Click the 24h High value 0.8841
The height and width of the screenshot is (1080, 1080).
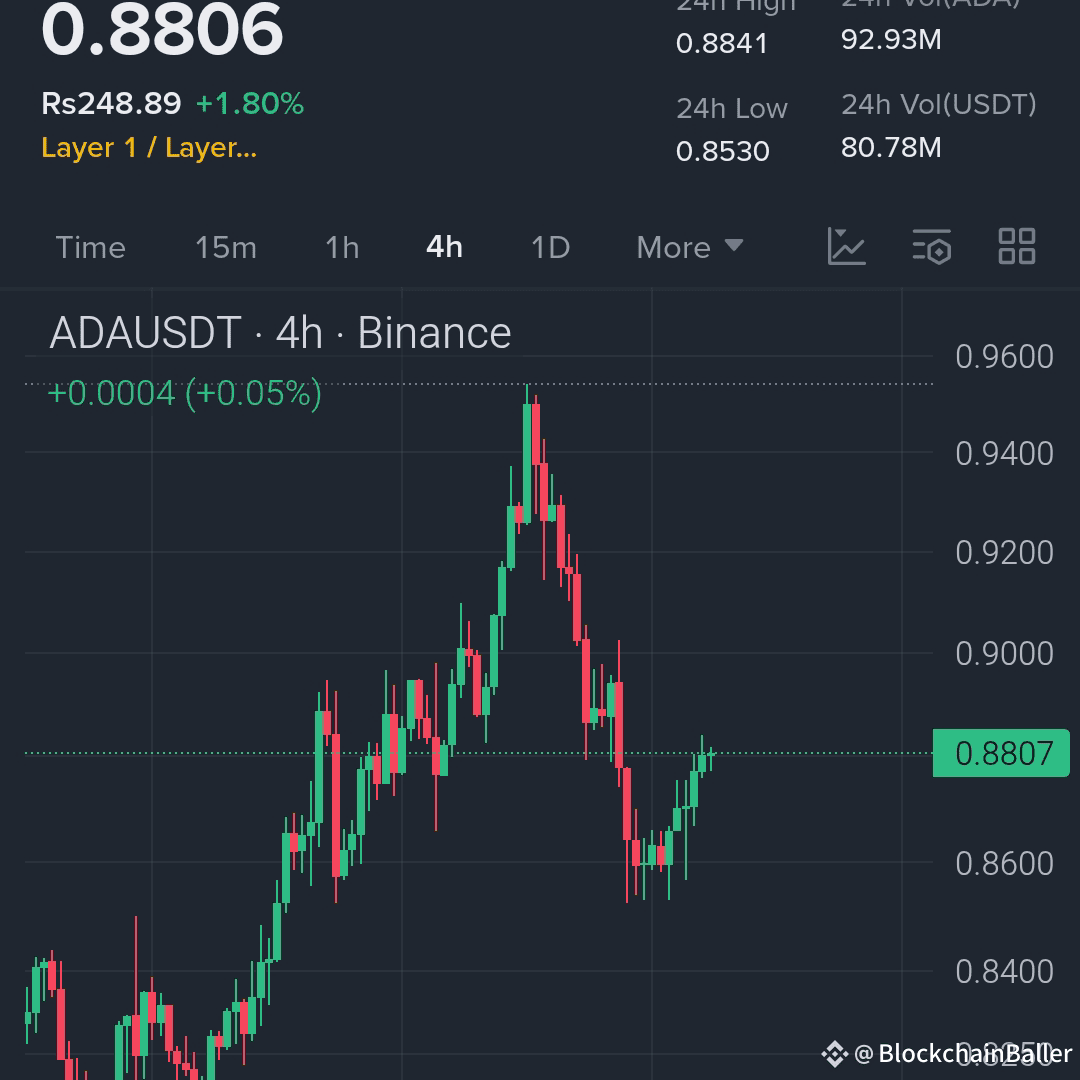tap(722, 43)
